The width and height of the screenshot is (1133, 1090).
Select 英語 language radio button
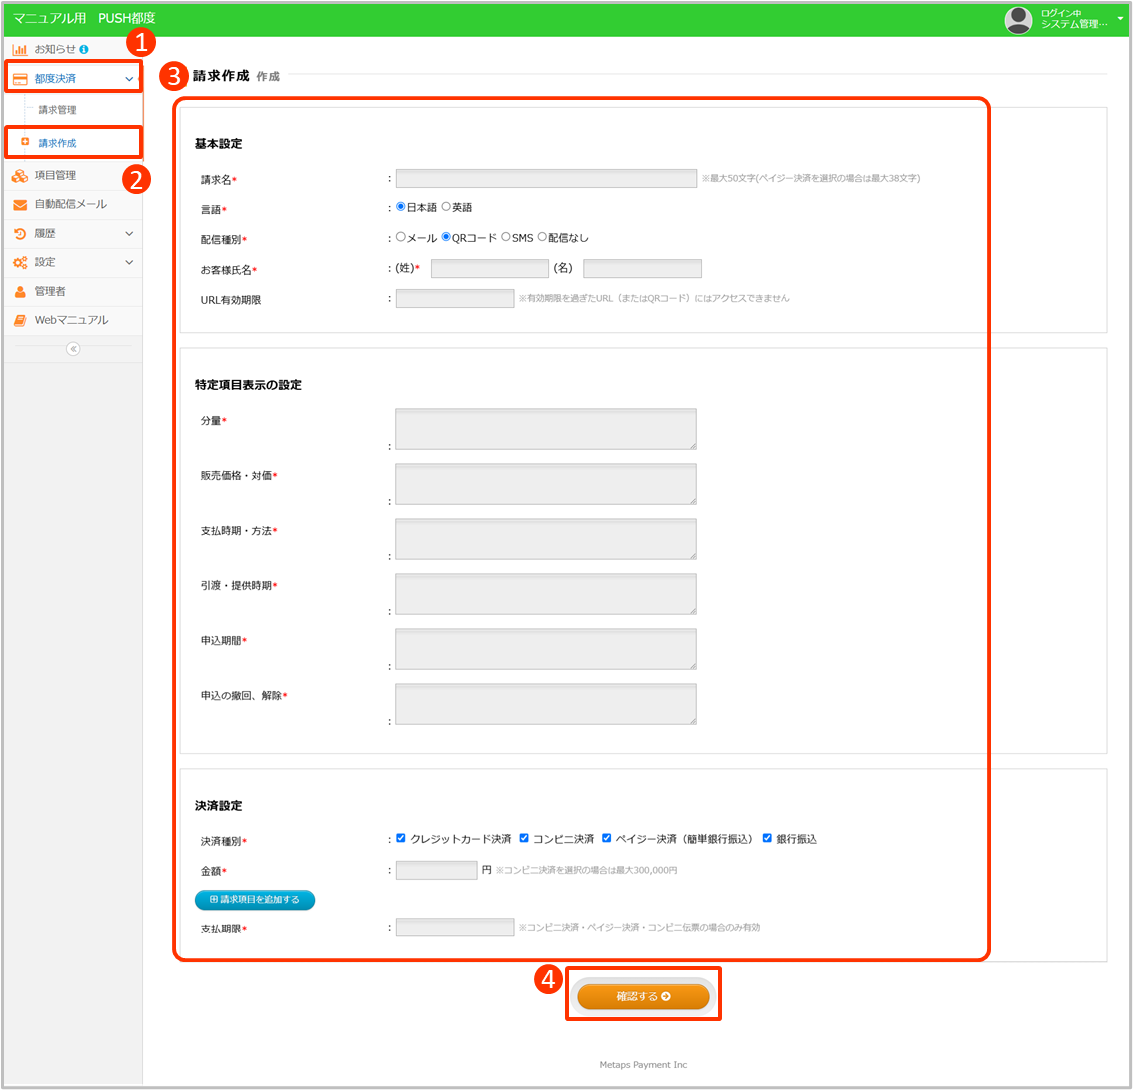[446, 207]
